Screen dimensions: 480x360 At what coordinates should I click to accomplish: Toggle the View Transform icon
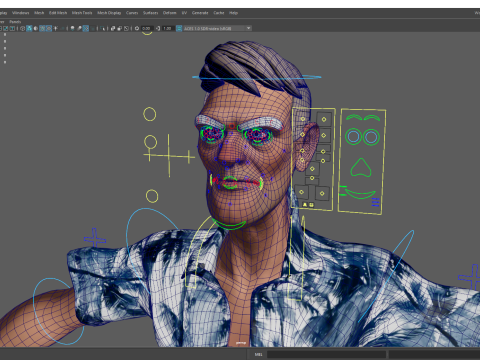[179, 28]
